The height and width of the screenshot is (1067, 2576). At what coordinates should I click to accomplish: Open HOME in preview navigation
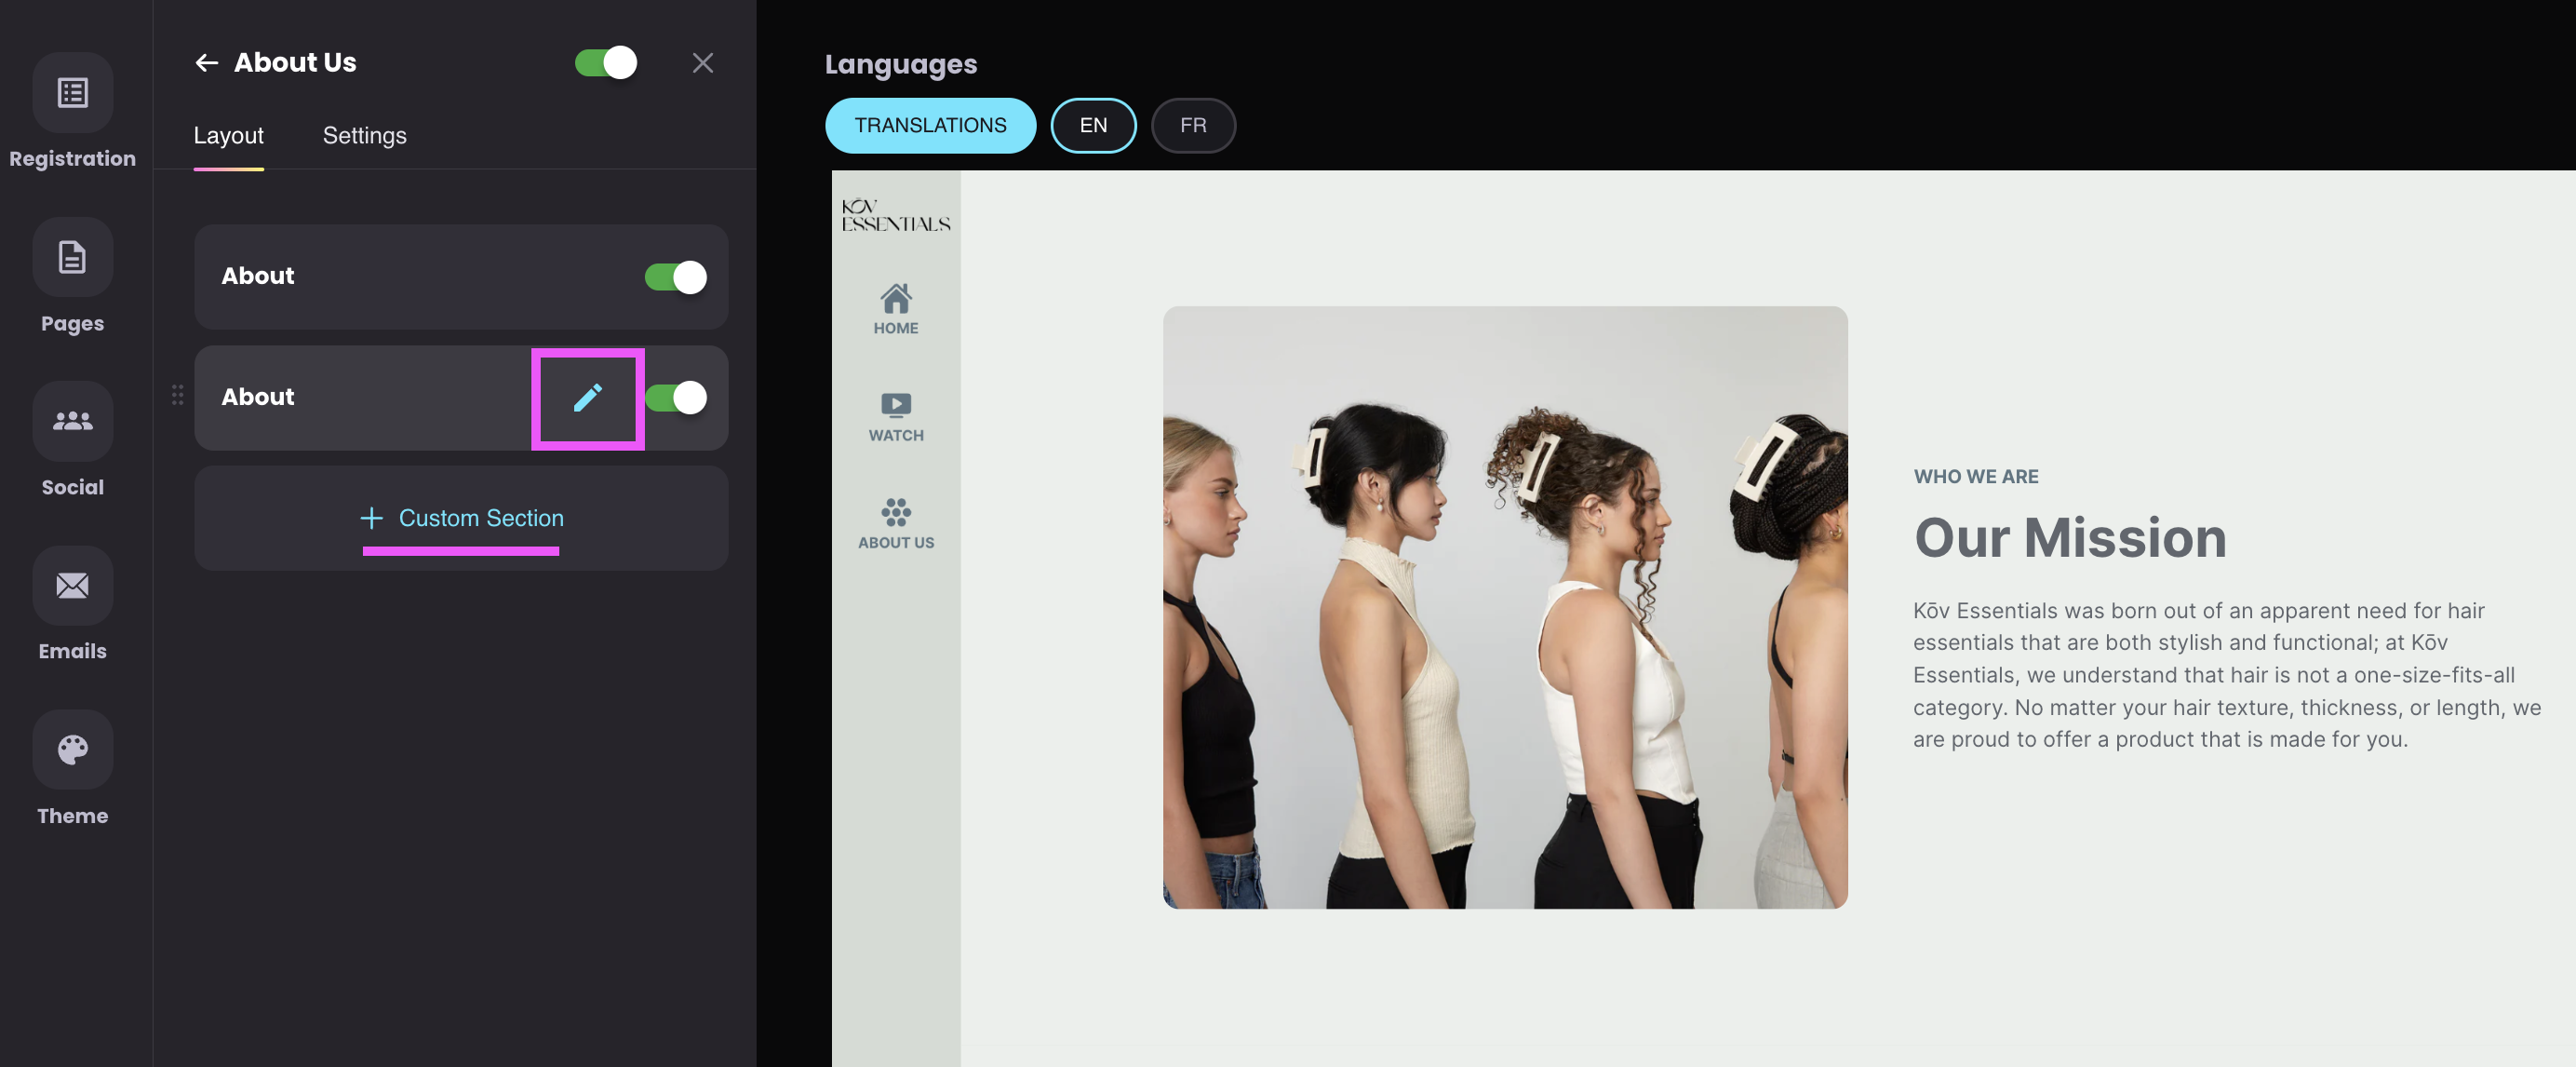click(895, 309)
